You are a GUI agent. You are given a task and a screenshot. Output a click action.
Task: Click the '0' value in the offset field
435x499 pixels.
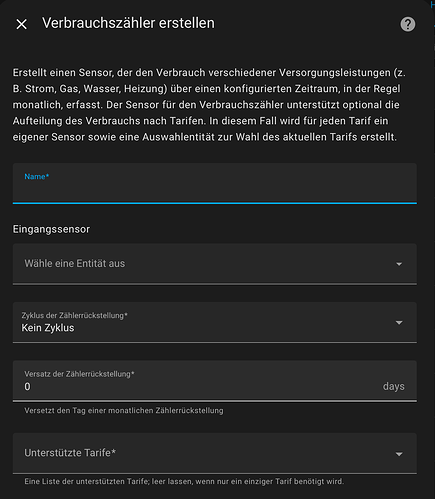[x=27, y=387]
